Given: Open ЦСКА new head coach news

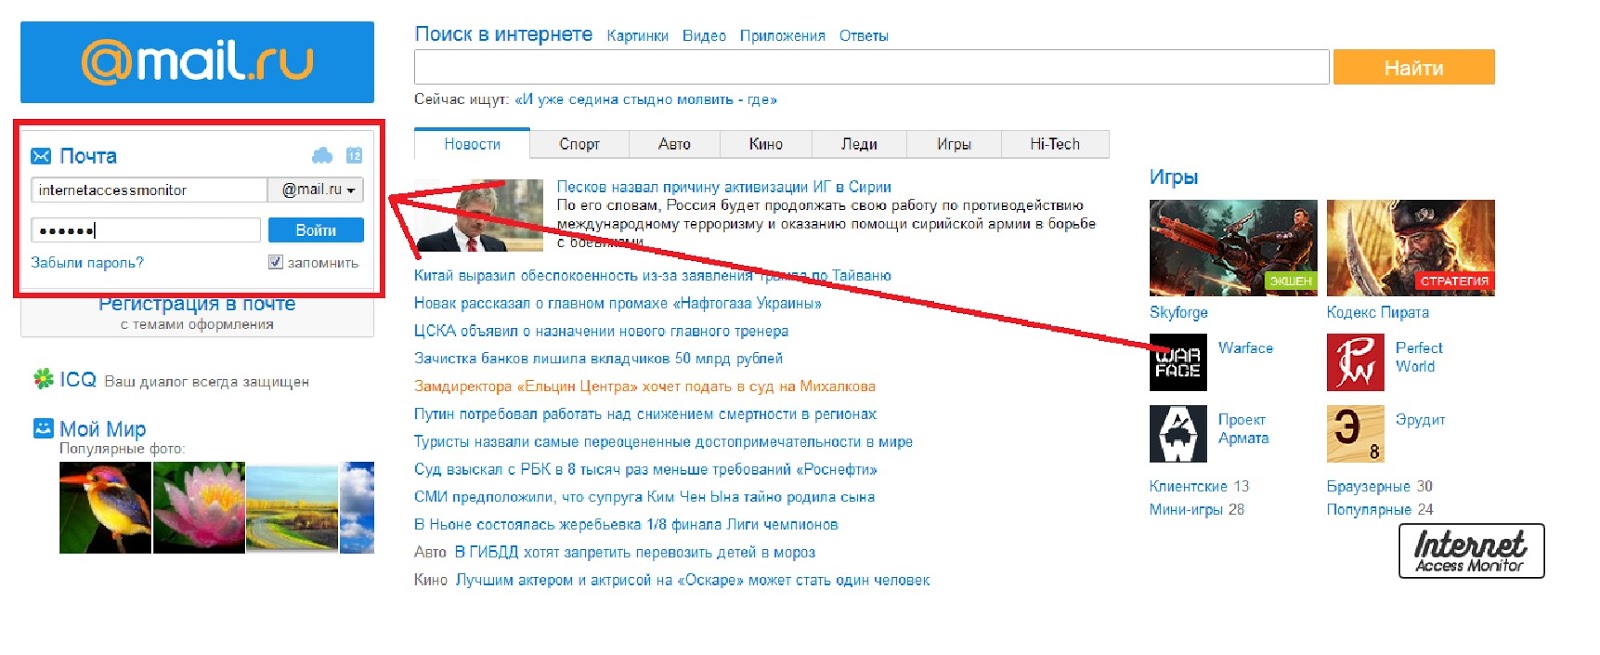Looking at the screenshot, I should coord(602,331).
